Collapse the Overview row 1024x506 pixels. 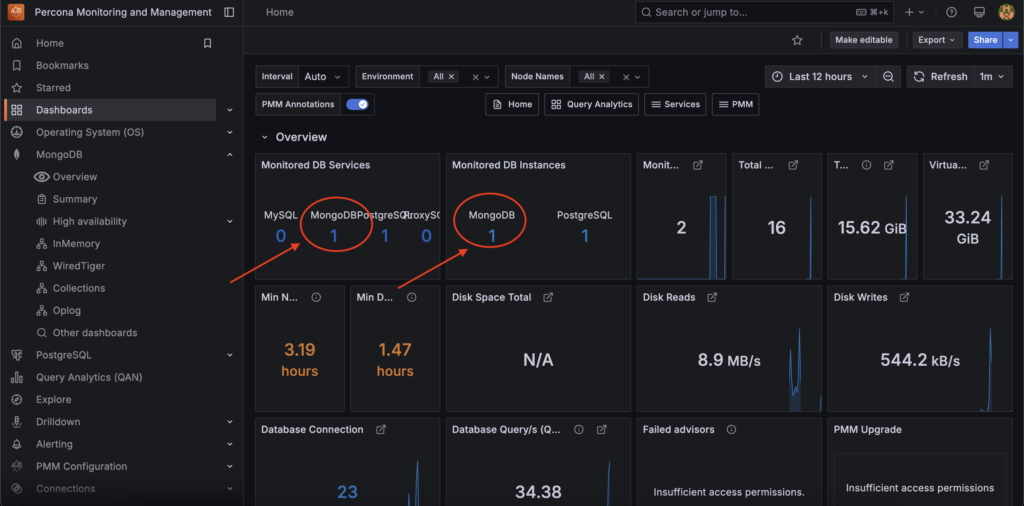[x=264, y=137]
